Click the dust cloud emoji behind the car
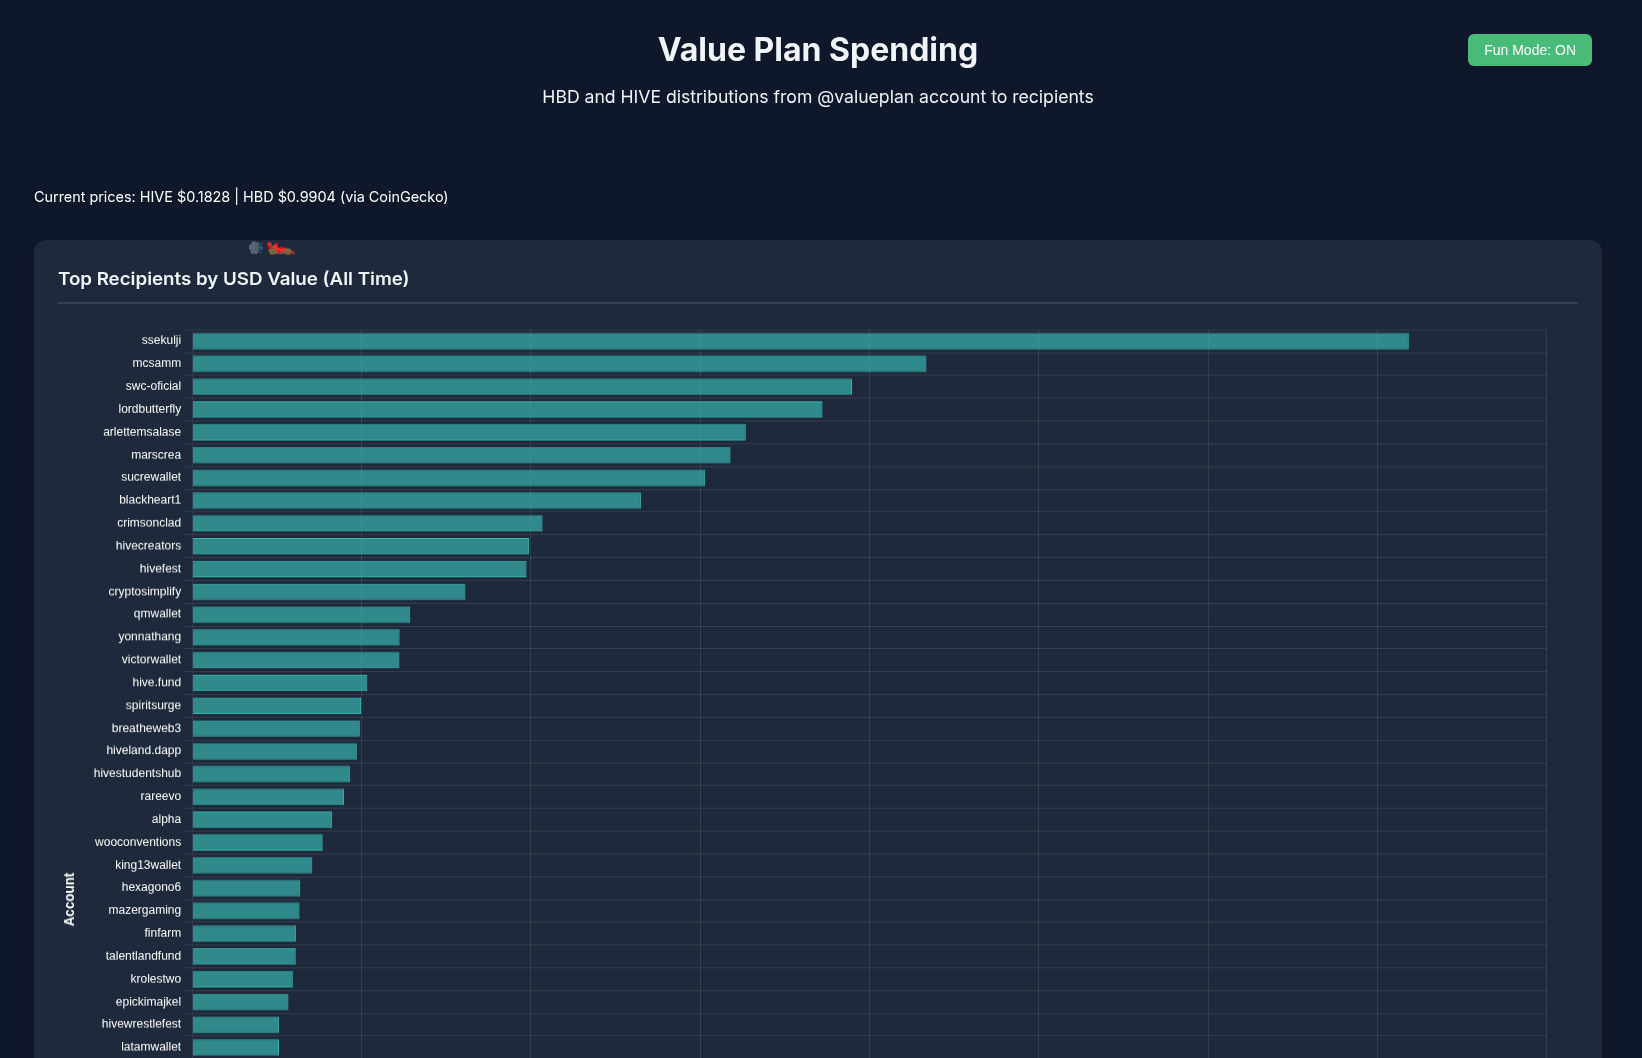1642x1058 pixels. [256, 248]
